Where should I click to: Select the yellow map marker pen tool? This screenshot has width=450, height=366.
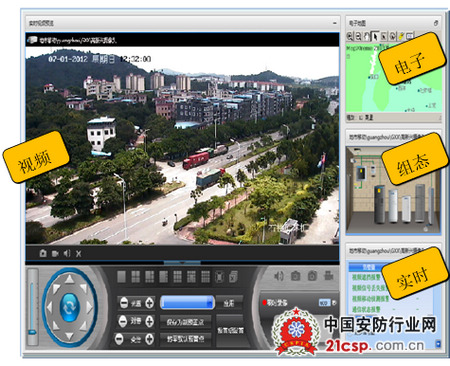click(401, 36)
